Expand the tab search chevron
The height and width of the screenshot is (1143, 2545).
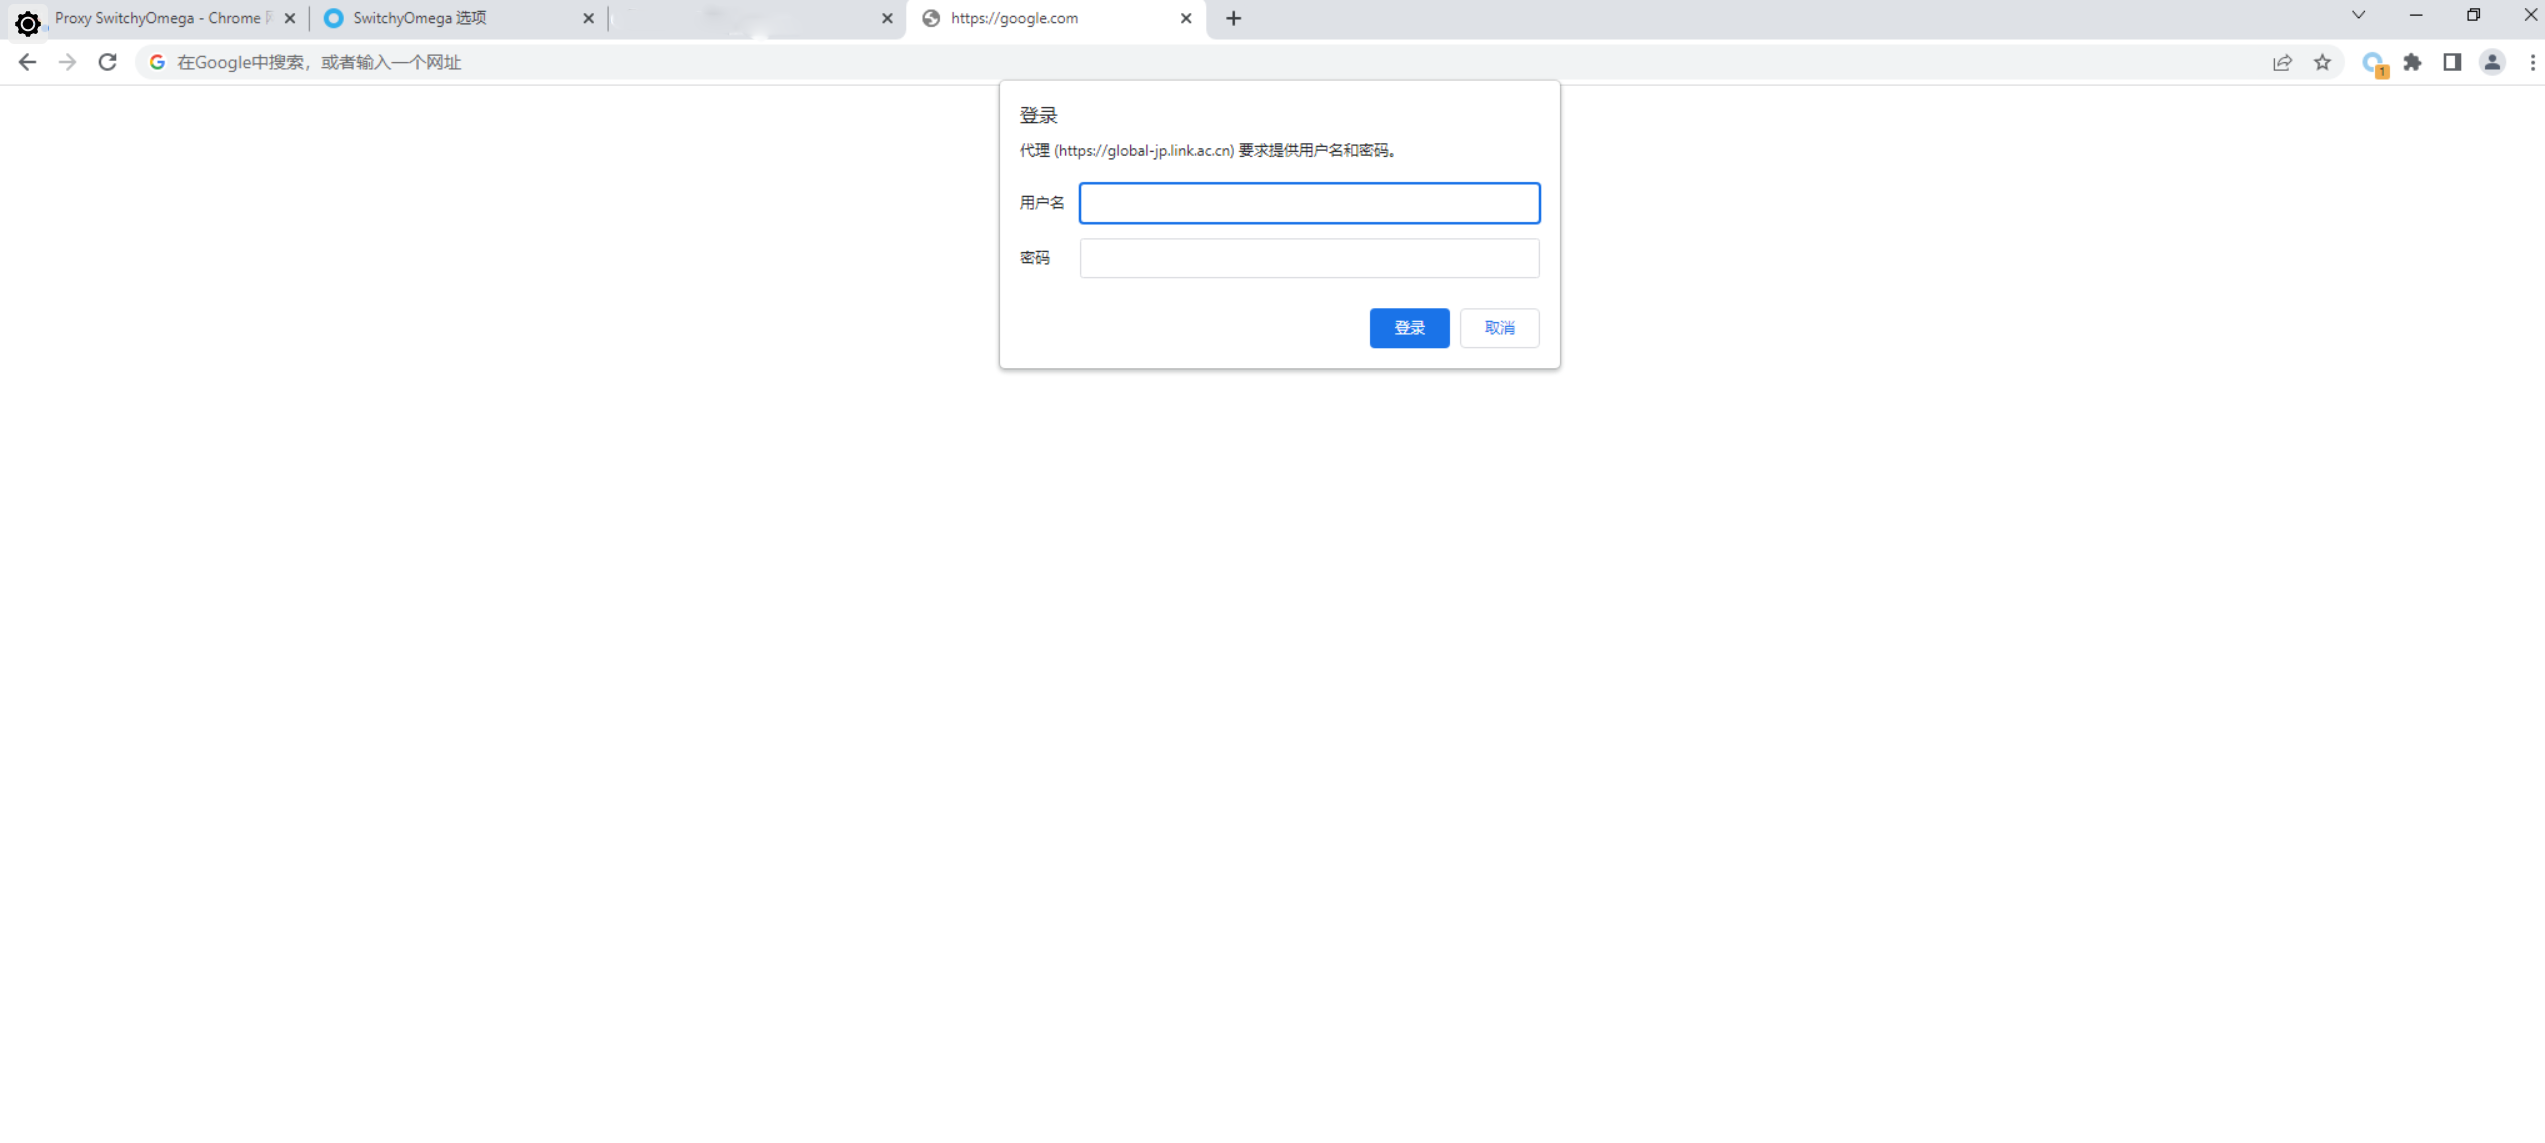click(2359, 15)
